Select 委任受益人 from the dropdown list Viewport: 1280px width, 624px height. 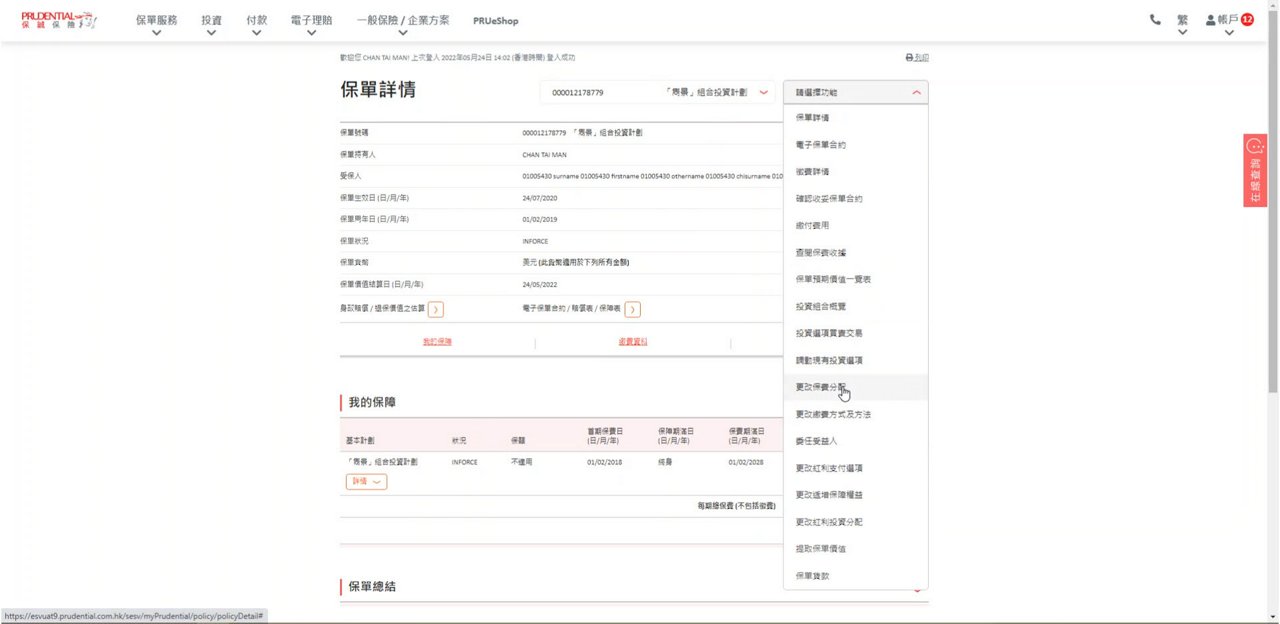coord(816,441)
